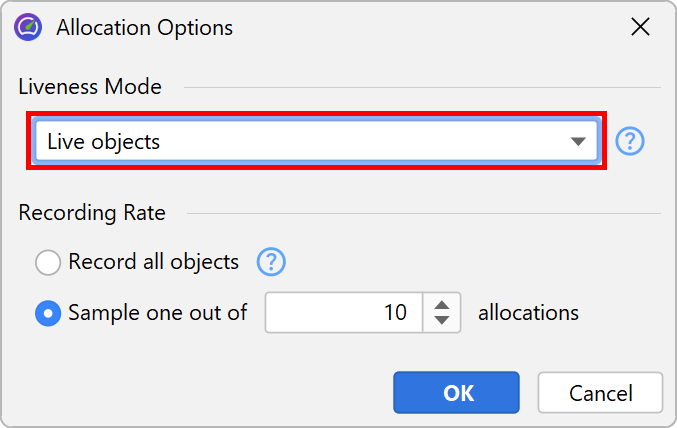This screenshot has width=677, height=428.
Task: Show help for Record all objects
Action: pos(272,262)
